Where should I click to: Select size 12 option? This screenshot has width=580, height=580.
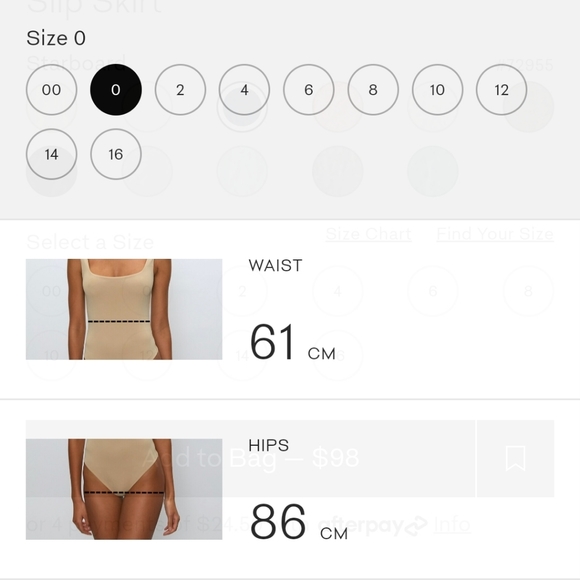502,90
